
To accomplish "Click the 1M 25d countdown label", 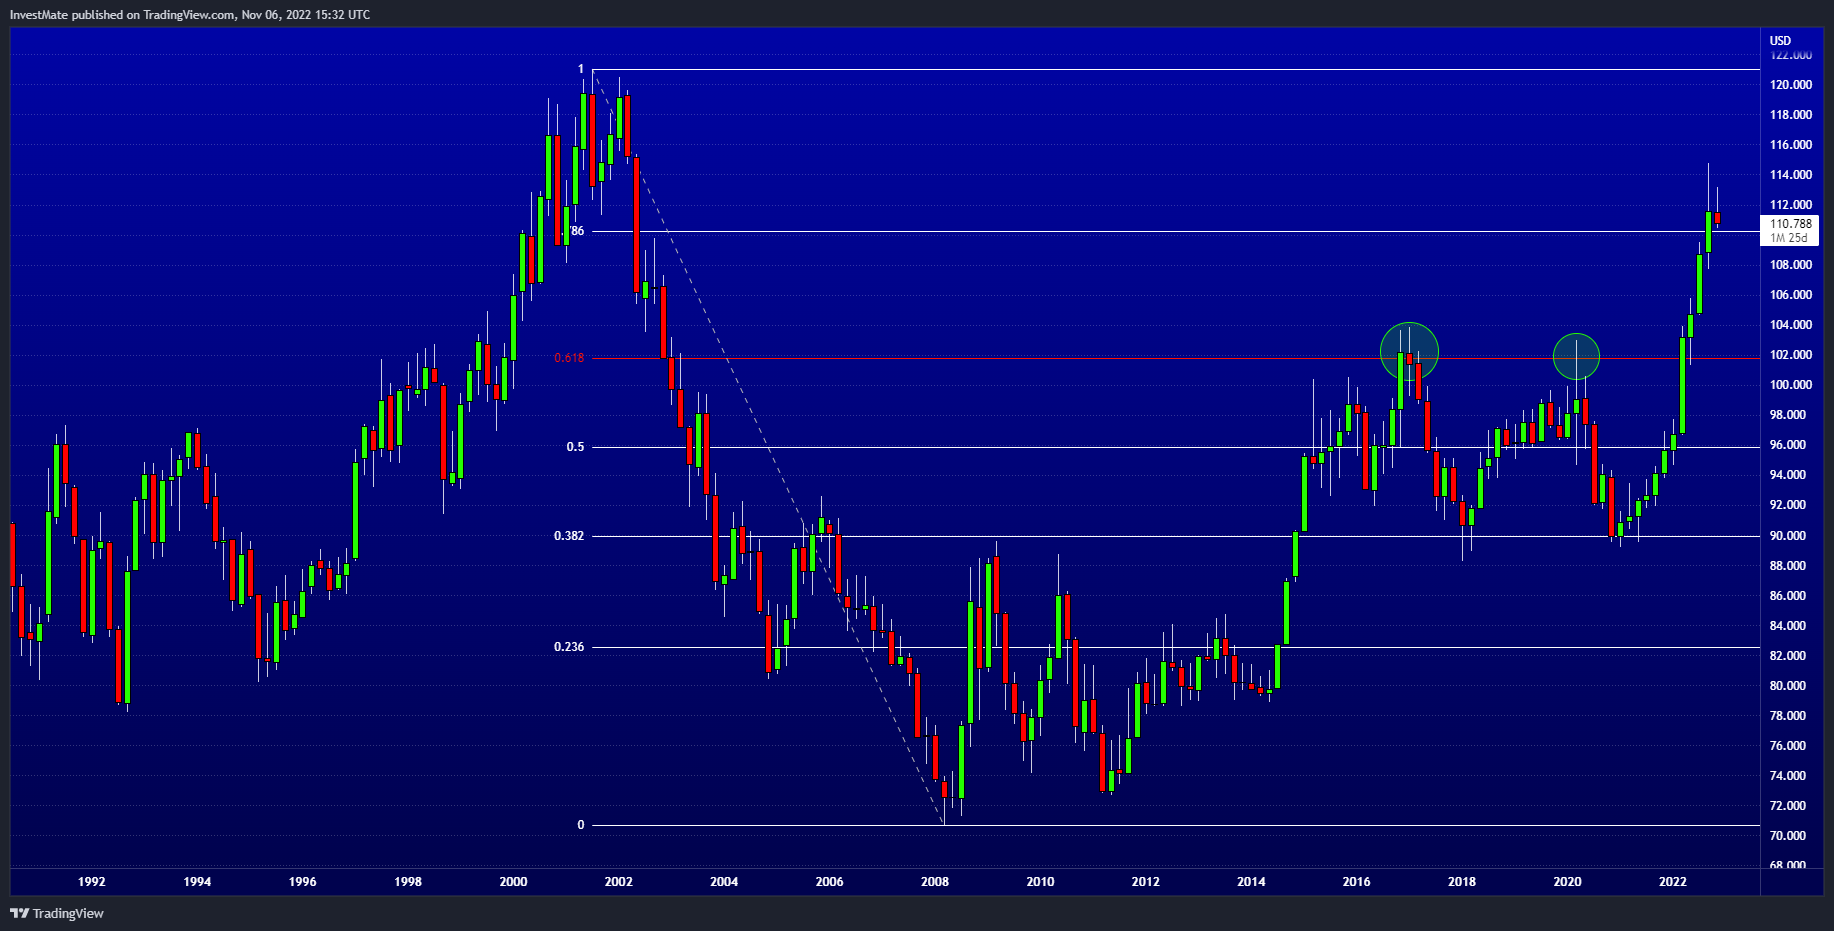I will (1788, 238).
